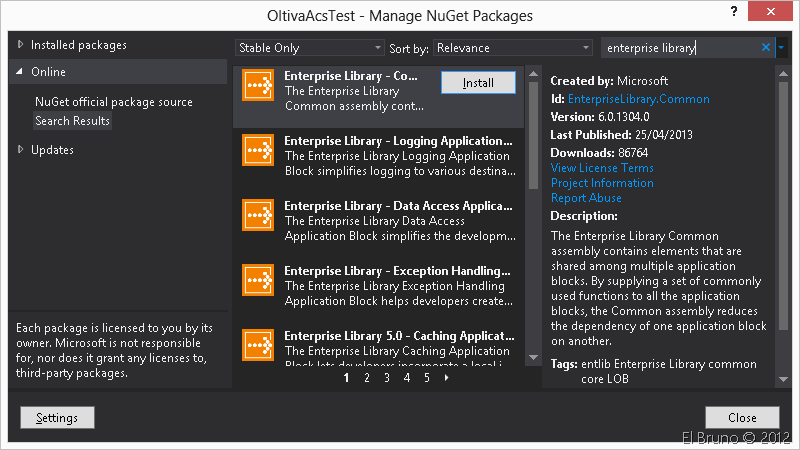Expand the Installed packages section

click(22, 45)
